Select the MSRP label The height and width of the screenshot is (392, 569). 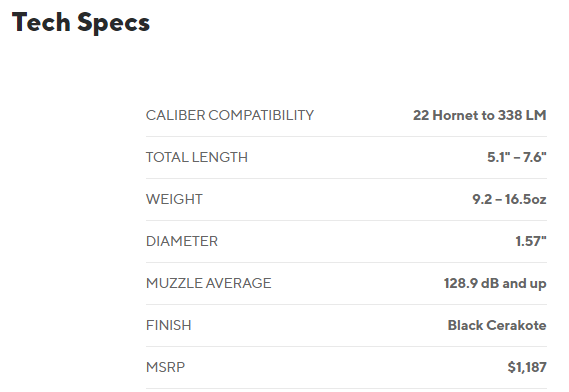[165, 367]
